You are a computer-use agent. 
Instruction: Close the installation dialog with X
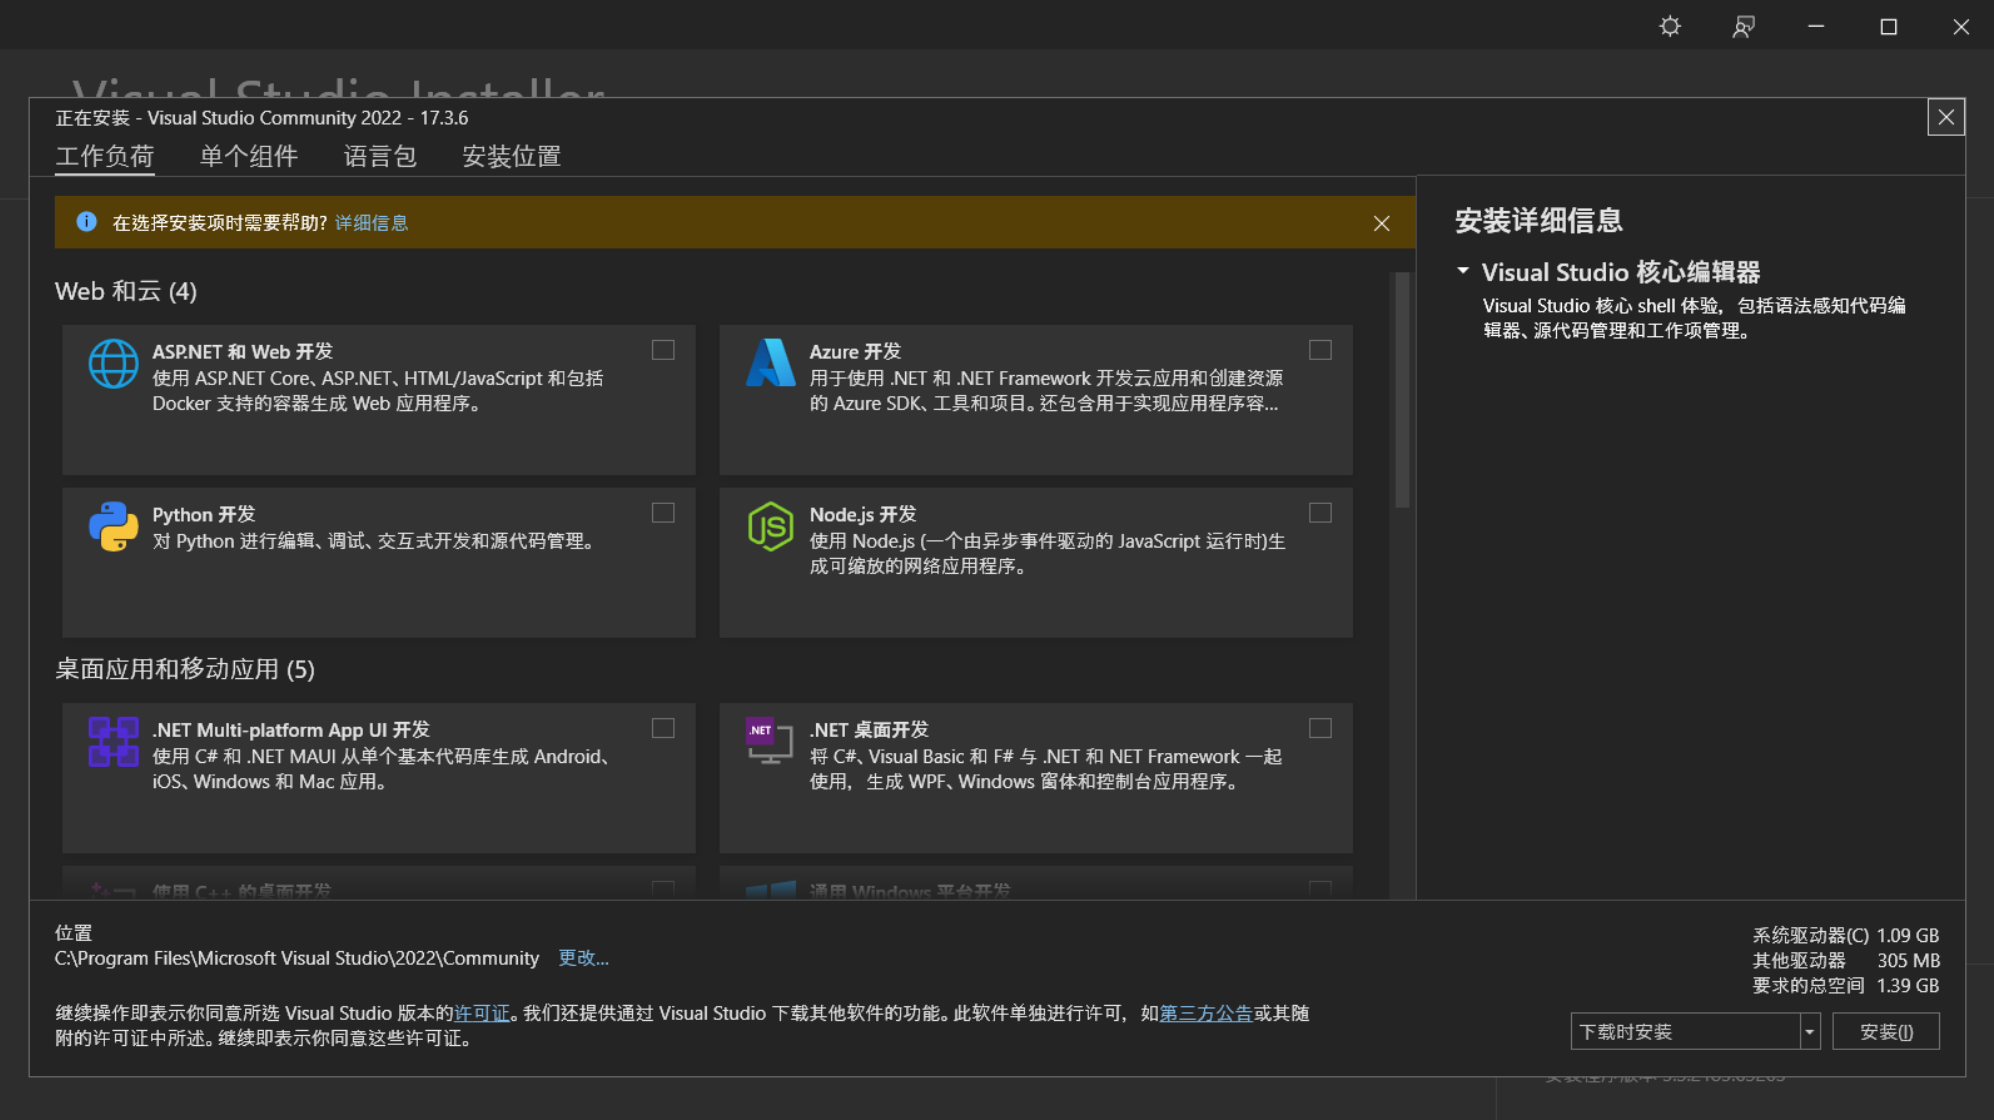(1946, 117)
